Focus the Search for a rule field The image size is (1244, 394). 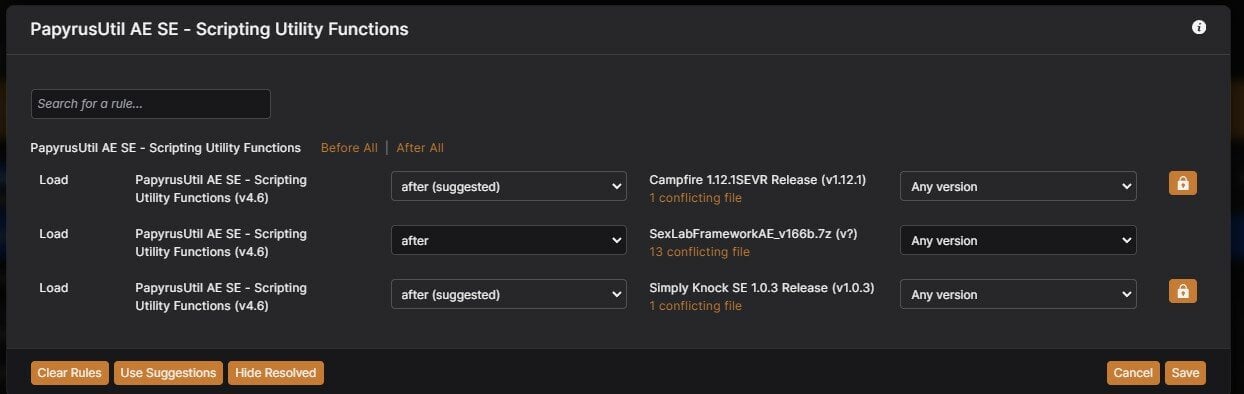(x=151, y=104)
